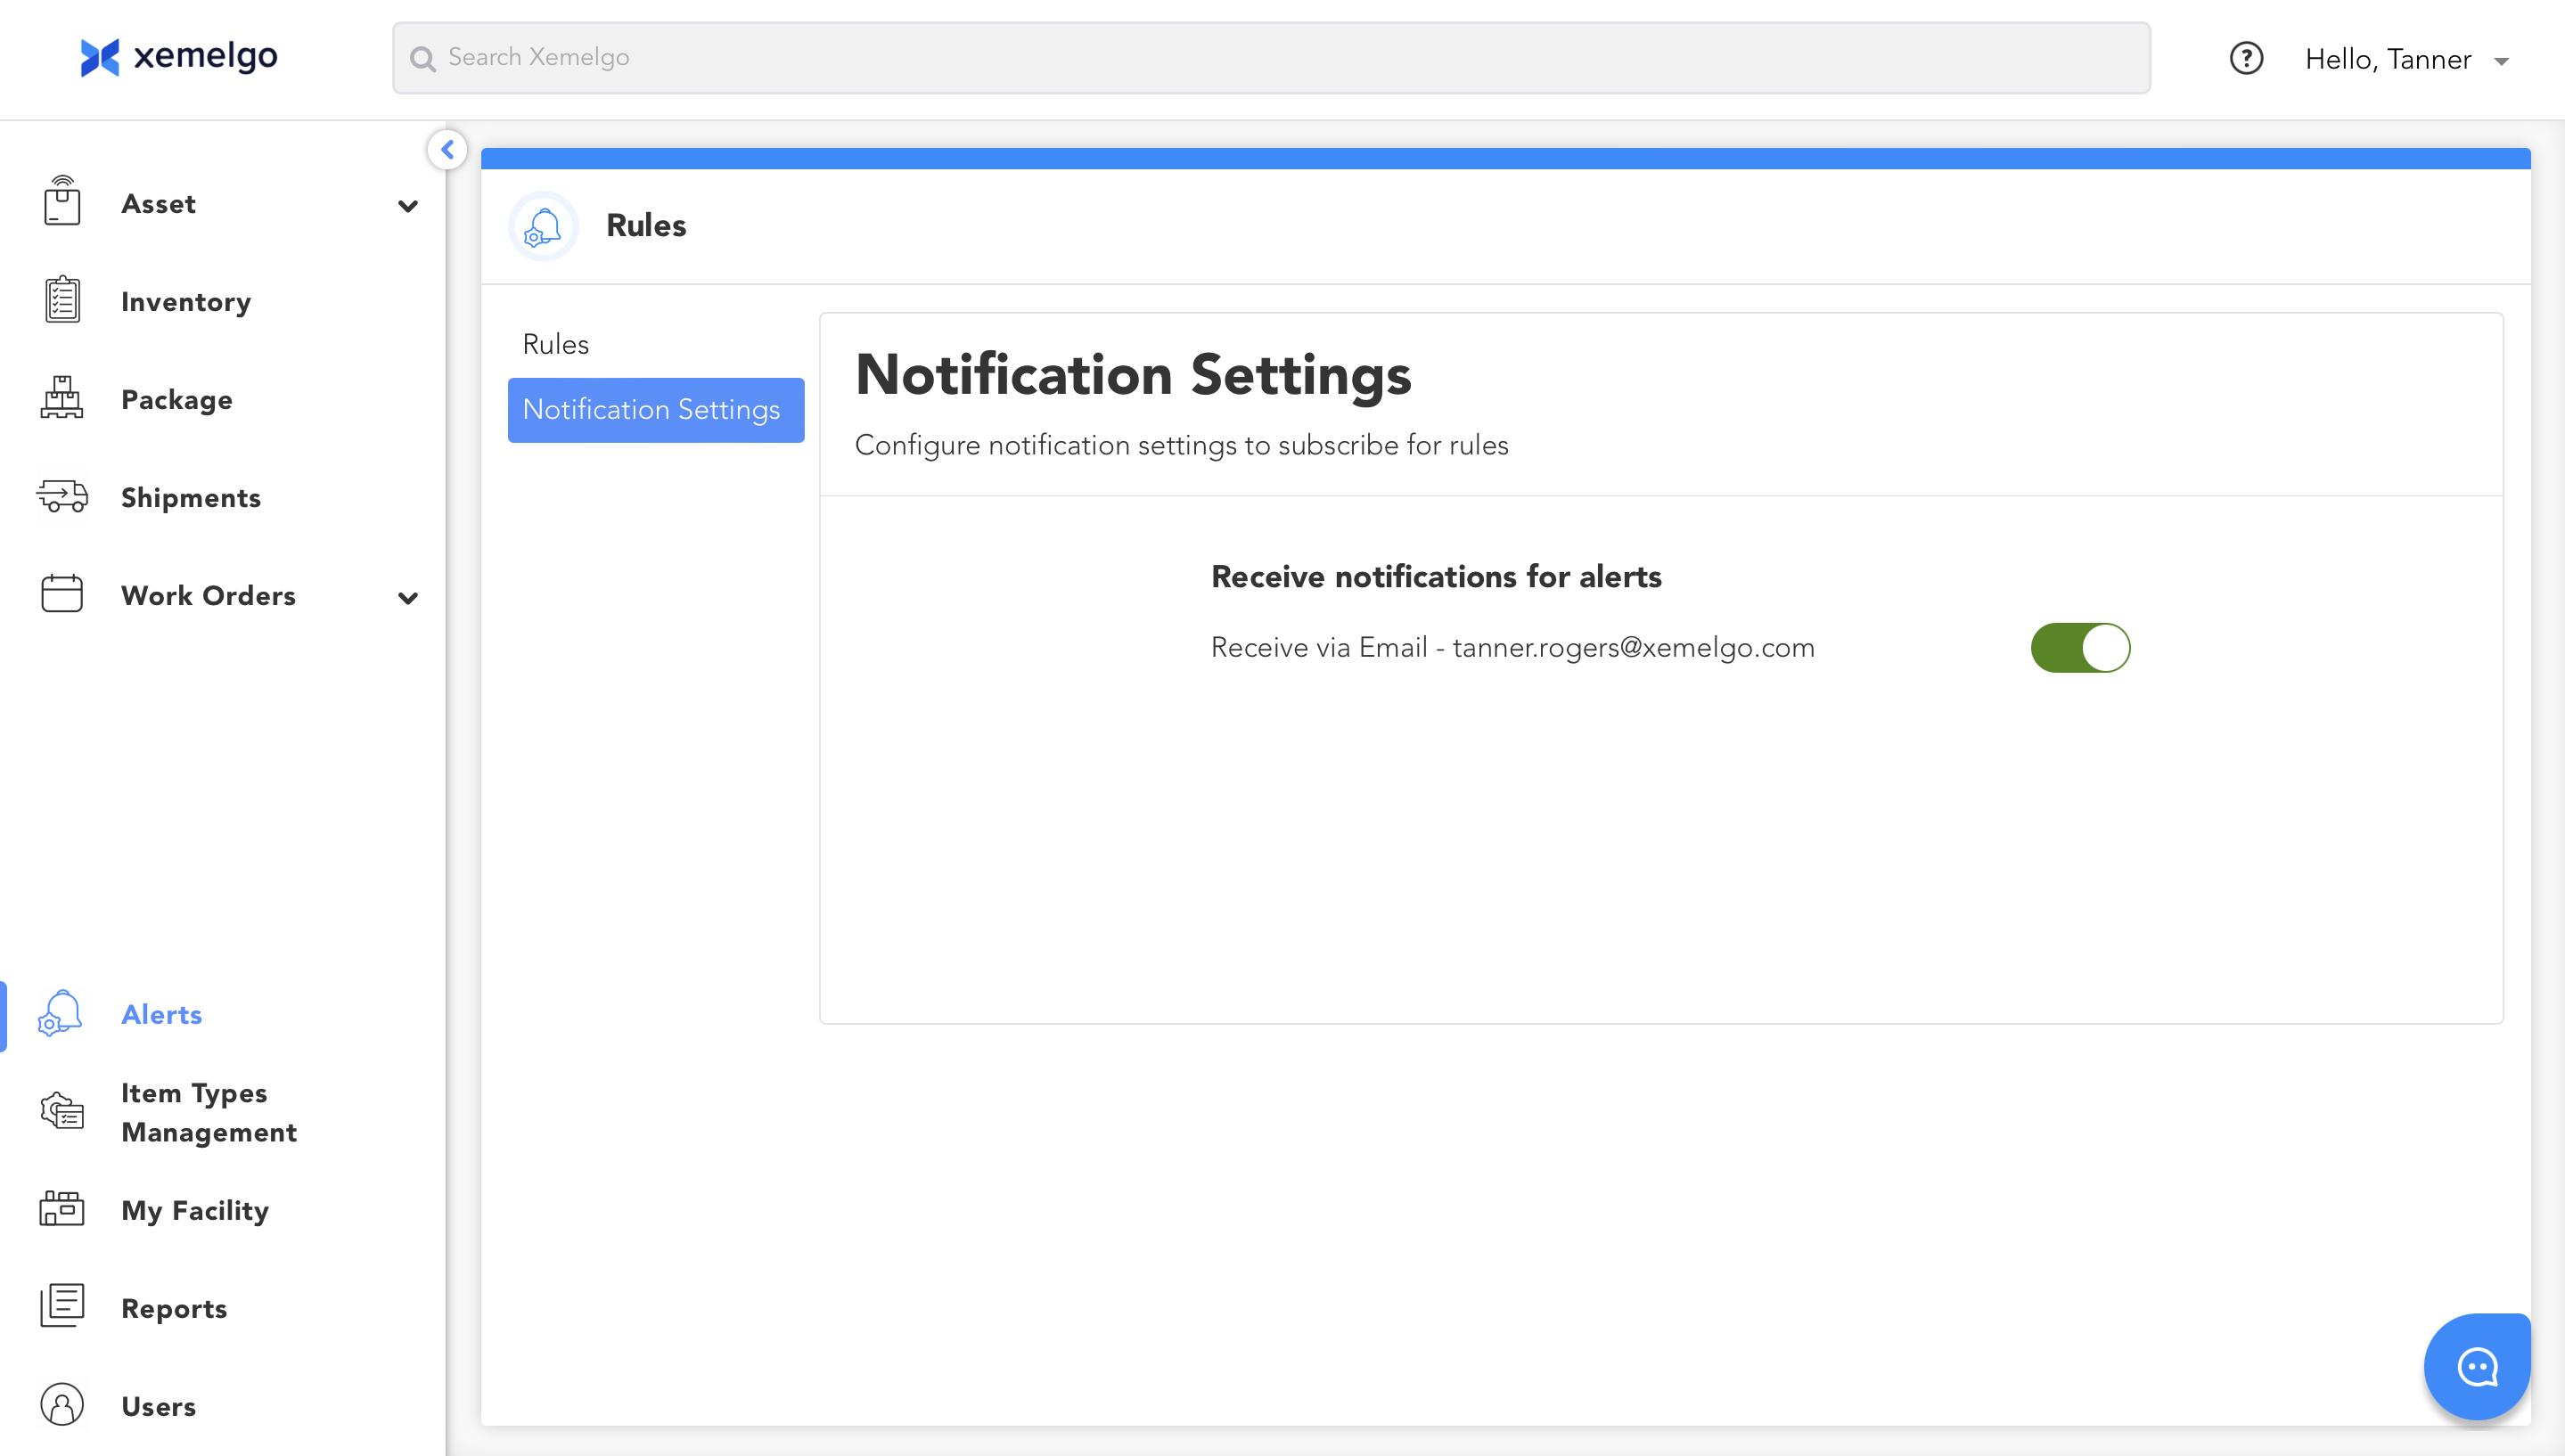2565x1456 pixels.
Task: Open the chat support bubble
Action: point(2476,1367)
